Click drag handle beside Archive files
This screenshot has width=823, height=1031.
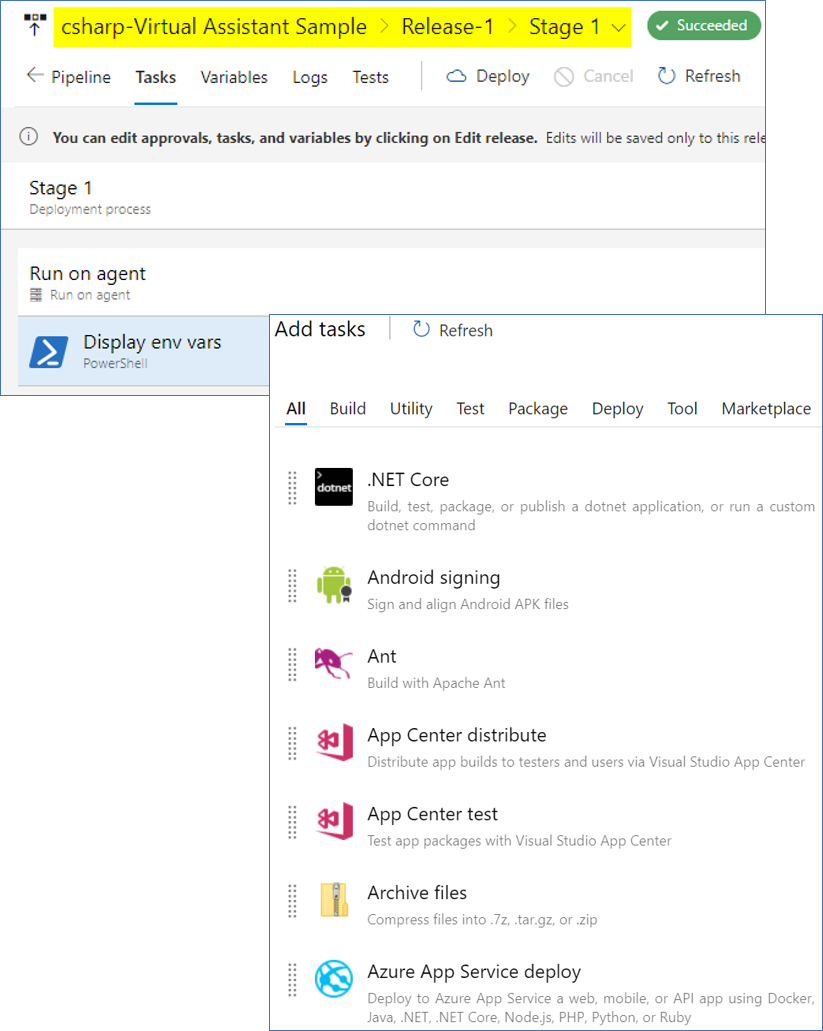point(293,901)
